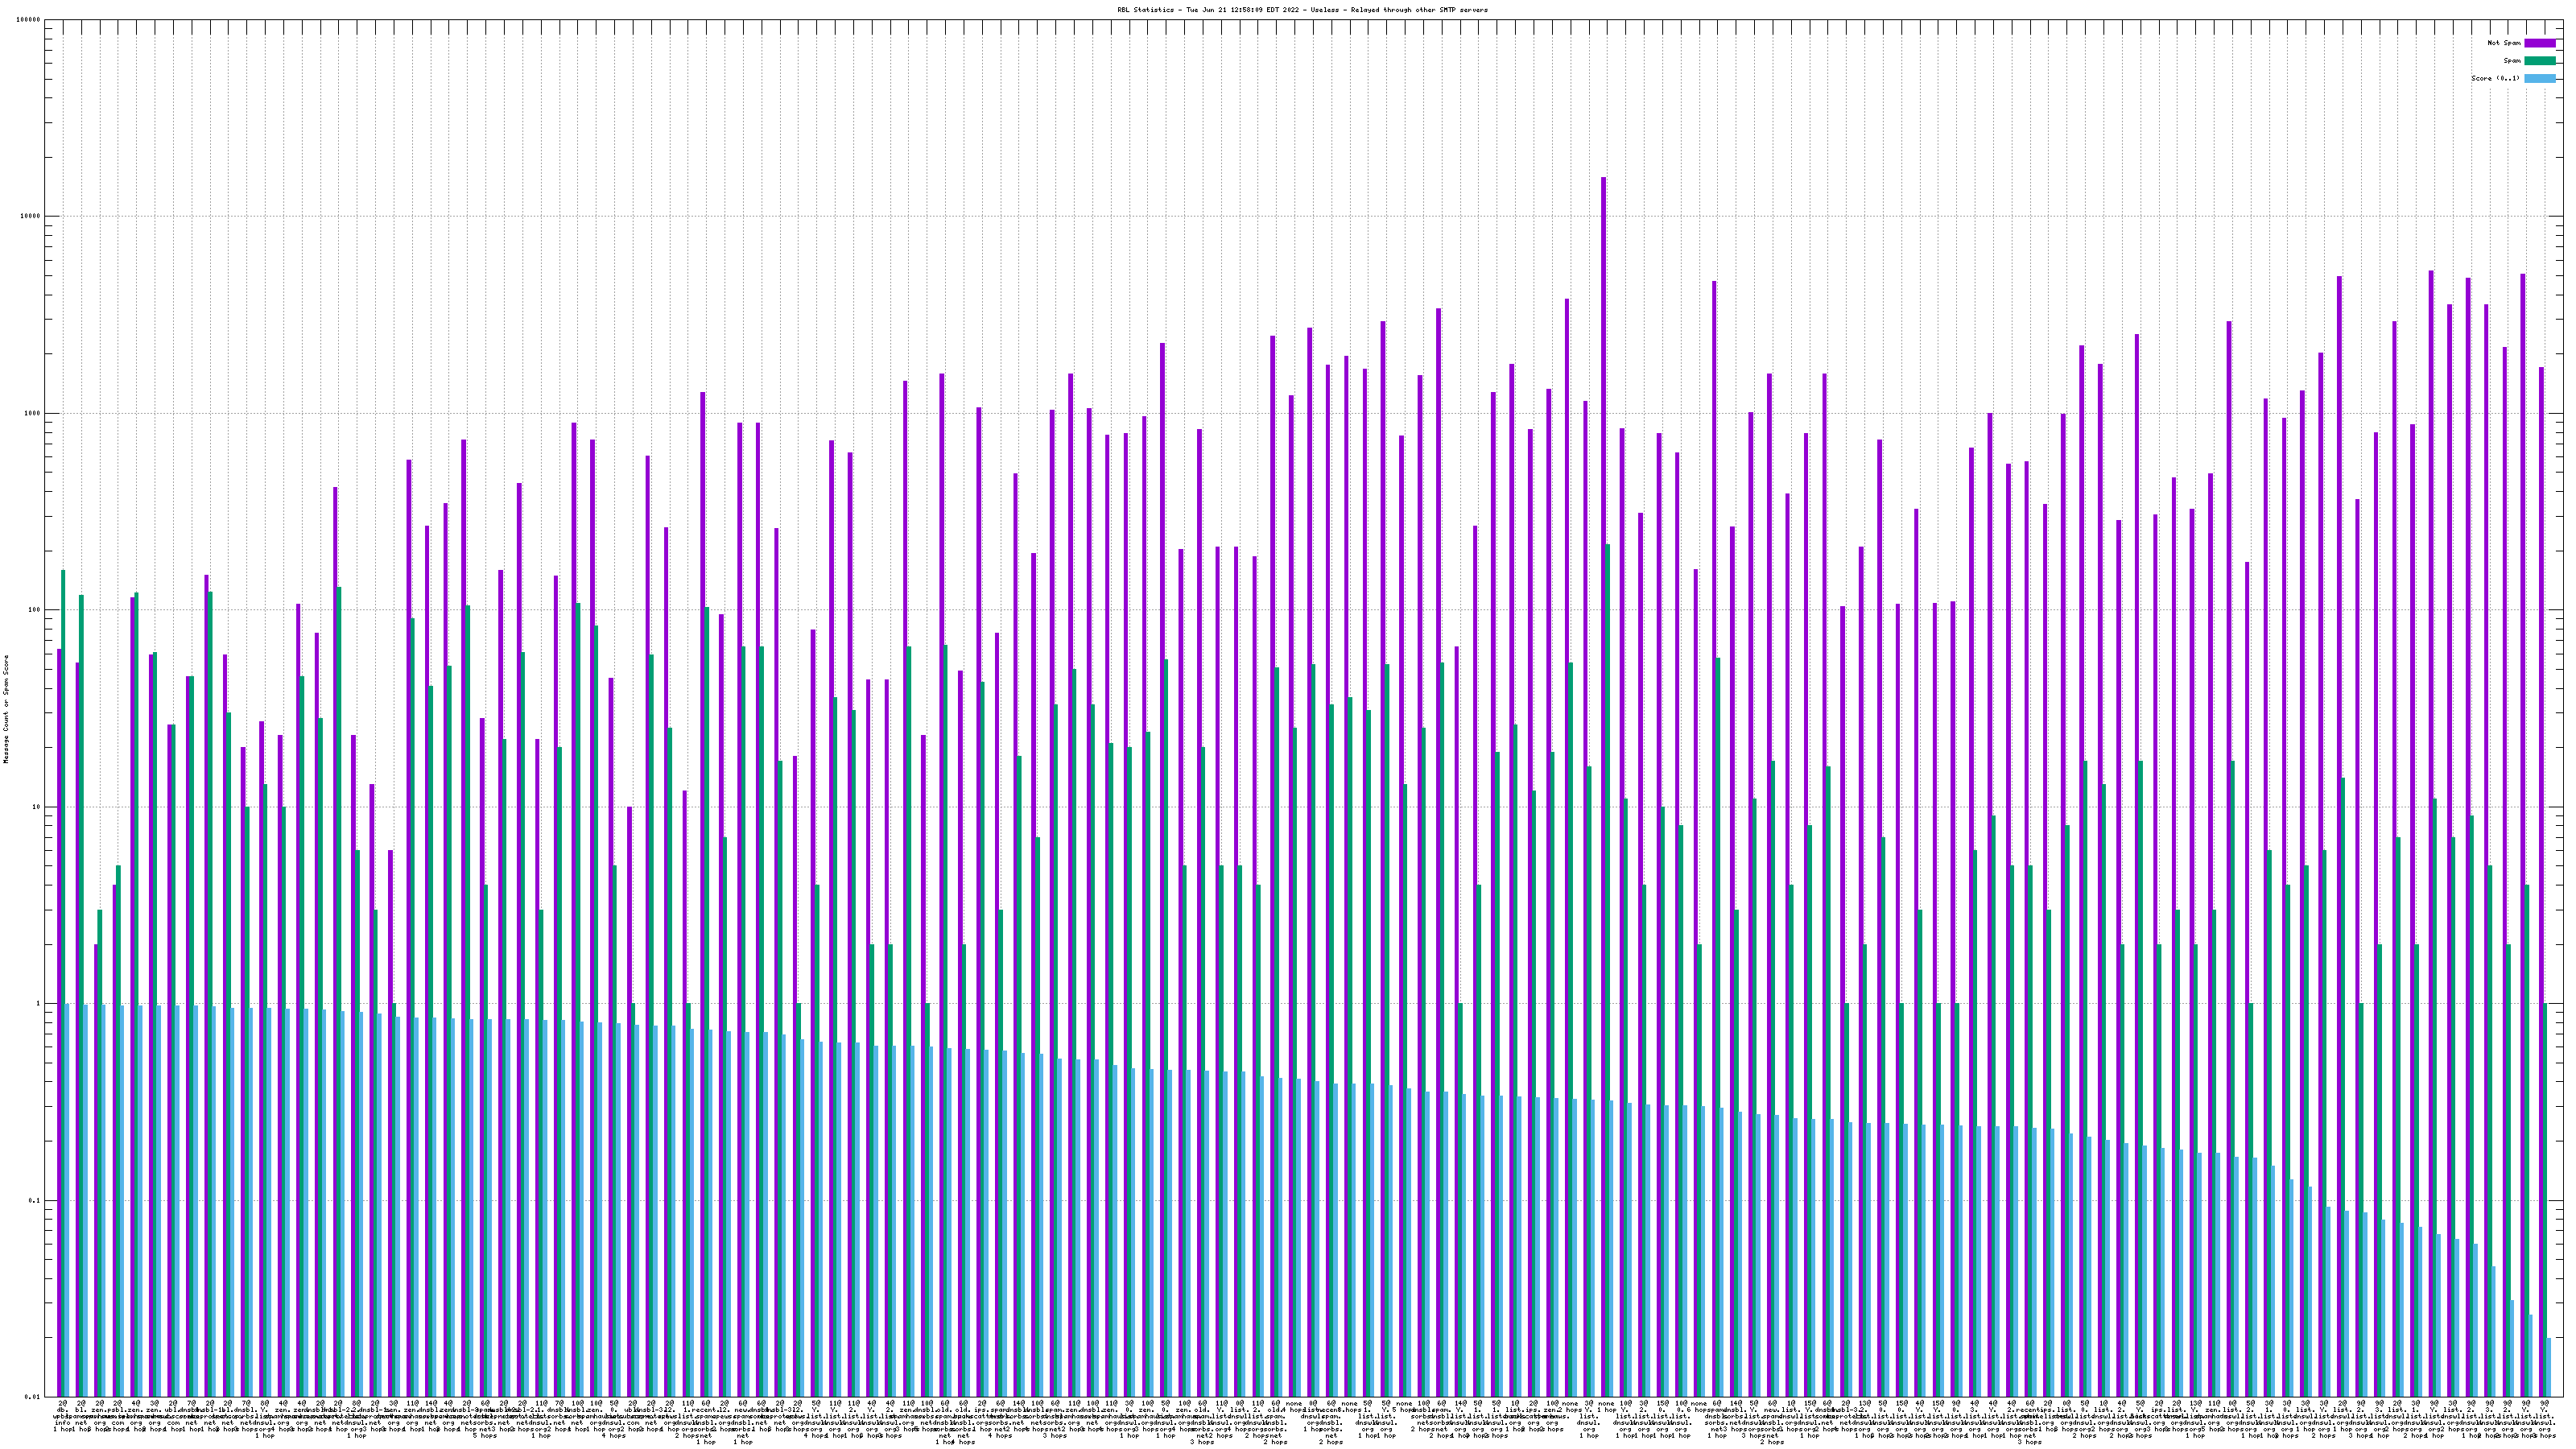Click the blue Score legend swatch
2576x1449 pixels.
pyautogui.click(x=2540, y=78)
